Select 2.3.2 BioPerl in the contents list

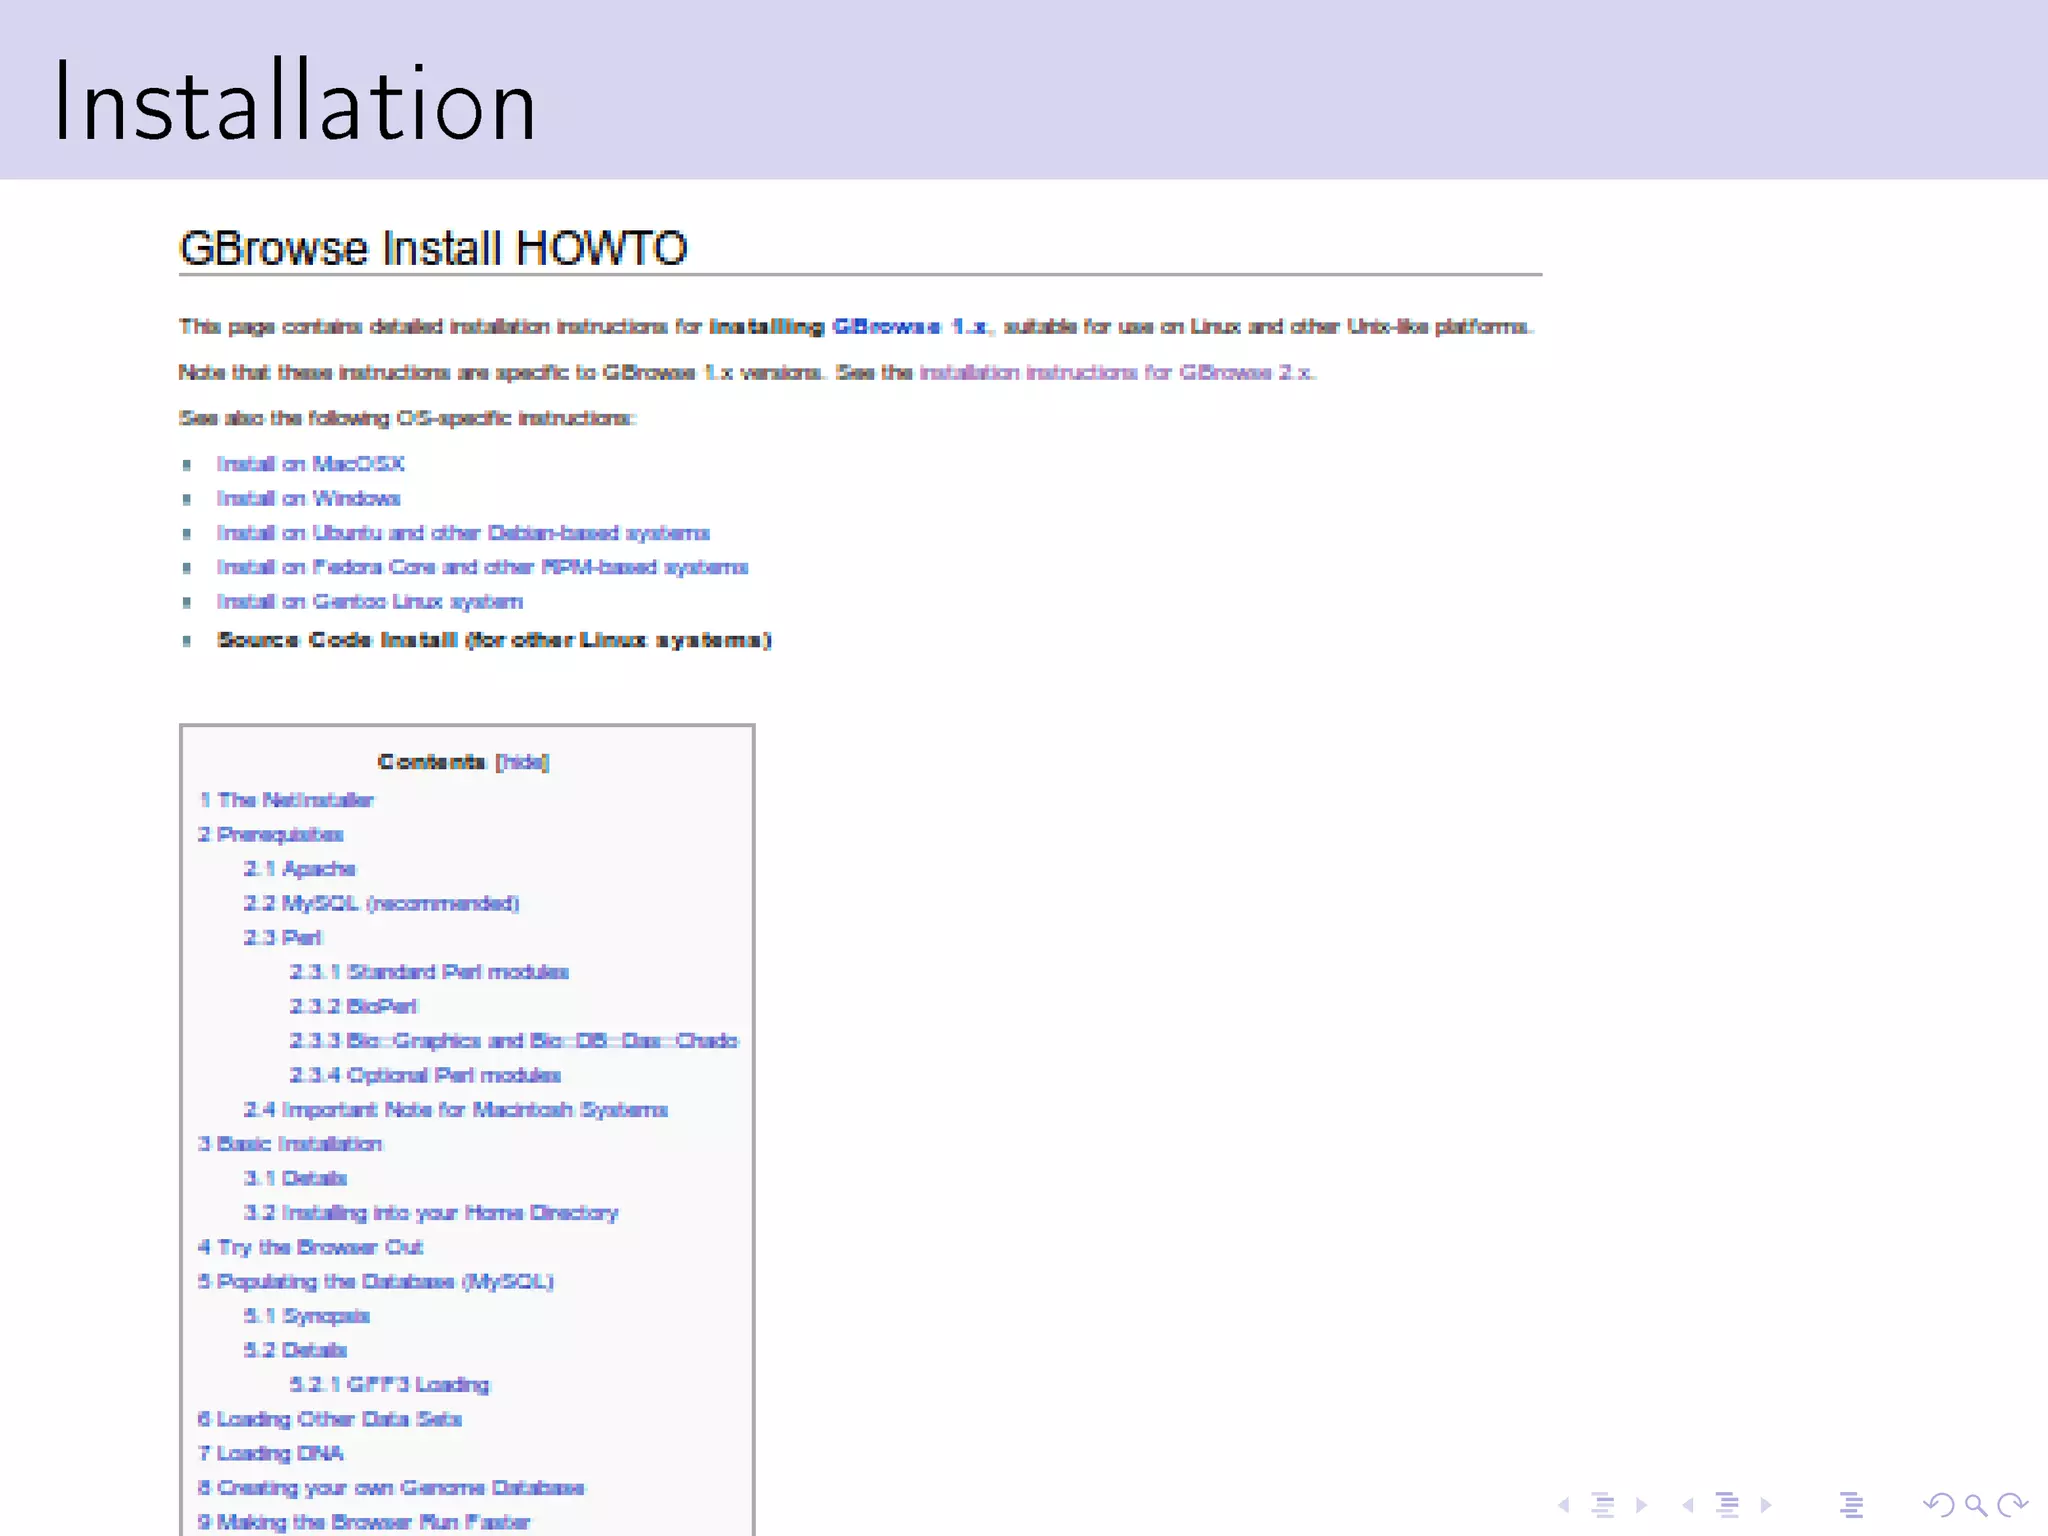[x=353, y=1007]
